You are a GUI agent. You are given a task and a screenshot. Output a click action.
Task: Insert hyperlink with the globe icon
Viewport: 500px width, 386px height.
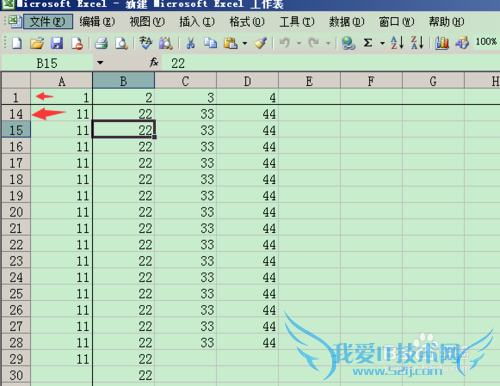pyautogui.click(x=348, y=43)
